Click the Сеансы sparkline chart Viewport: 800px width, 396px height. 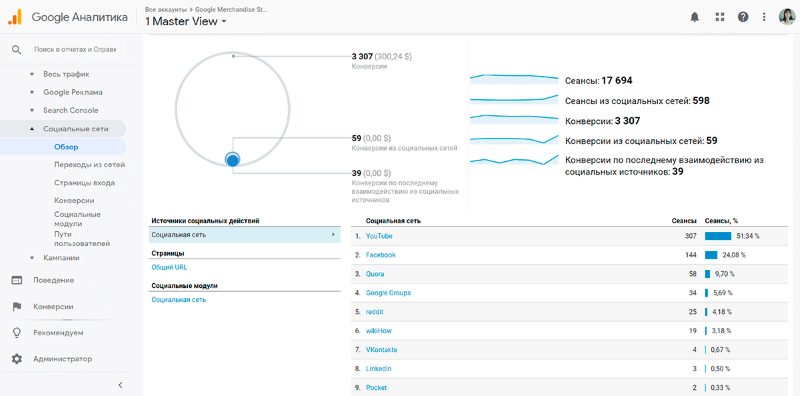[x=514, y=79]
